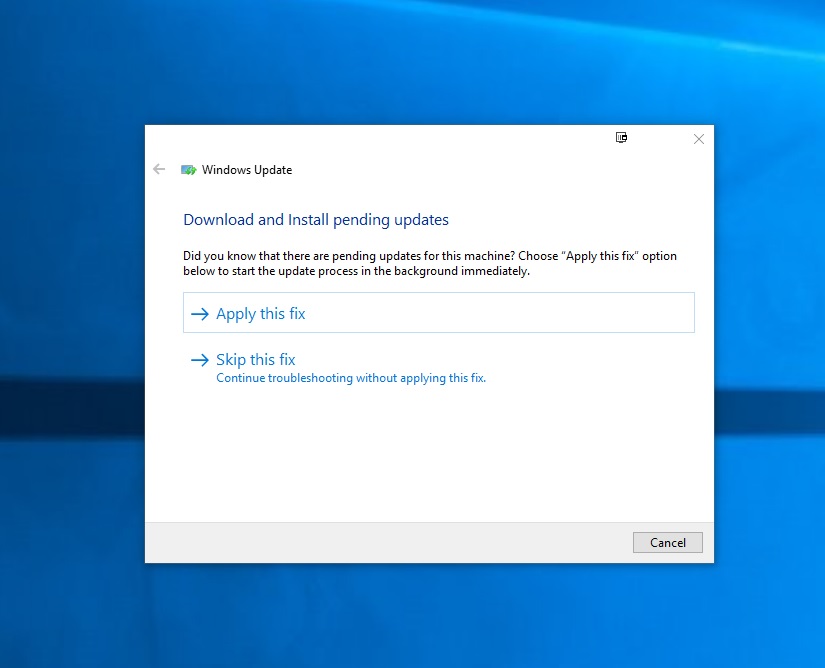Image resolution: width=825 pixels, height=668 pixels.
Task: Close the troubleshooter dialog with X
Action: click(699, 139)
